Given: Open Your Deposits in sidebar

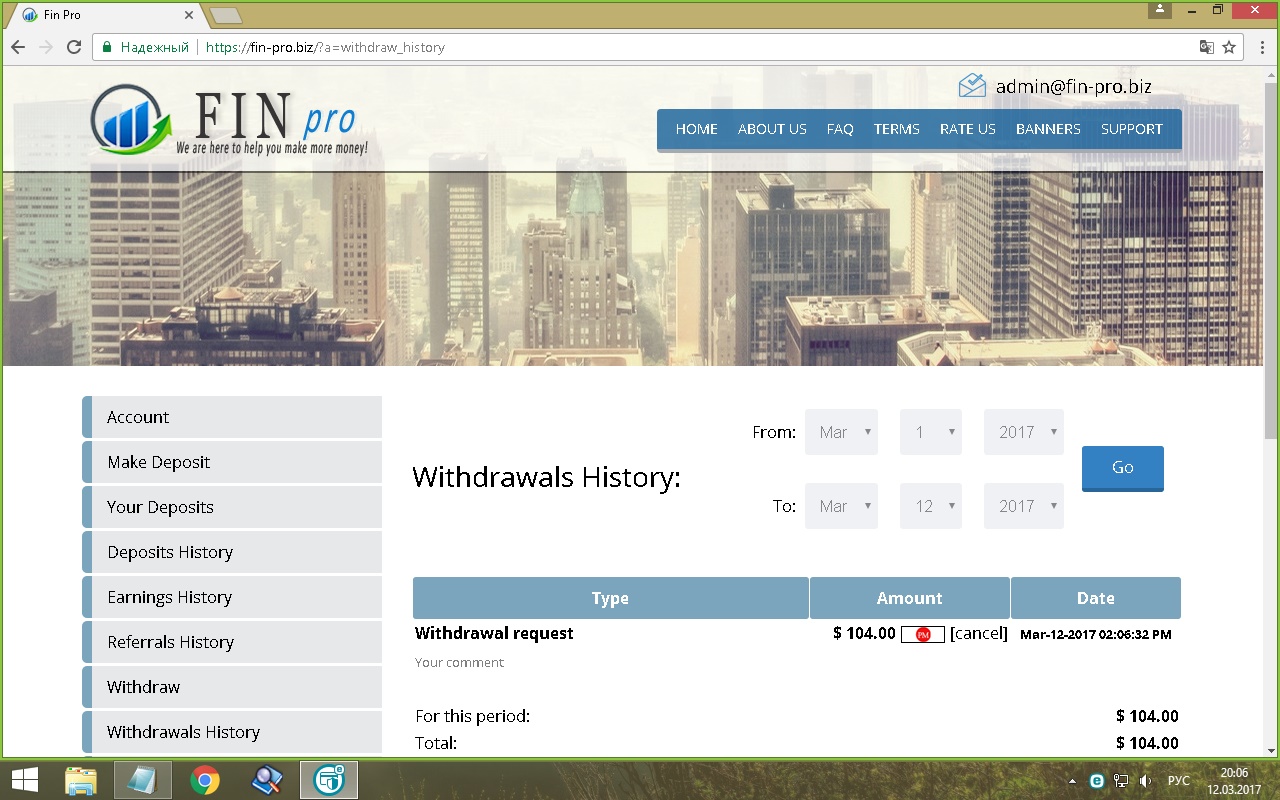Looking at the screenshot, I should click(232, 507).
